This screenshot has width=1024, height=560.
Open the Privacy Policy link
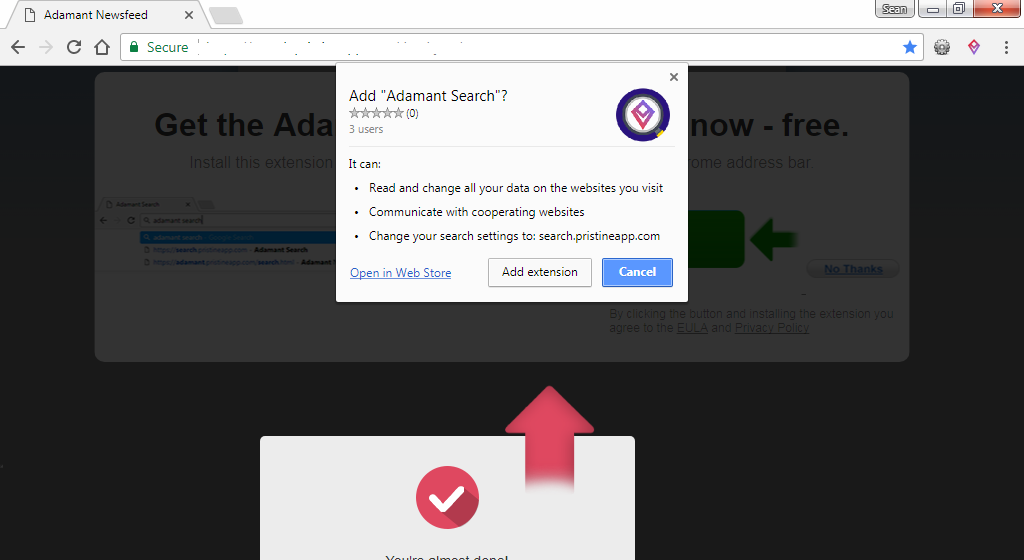pos(772,328)
